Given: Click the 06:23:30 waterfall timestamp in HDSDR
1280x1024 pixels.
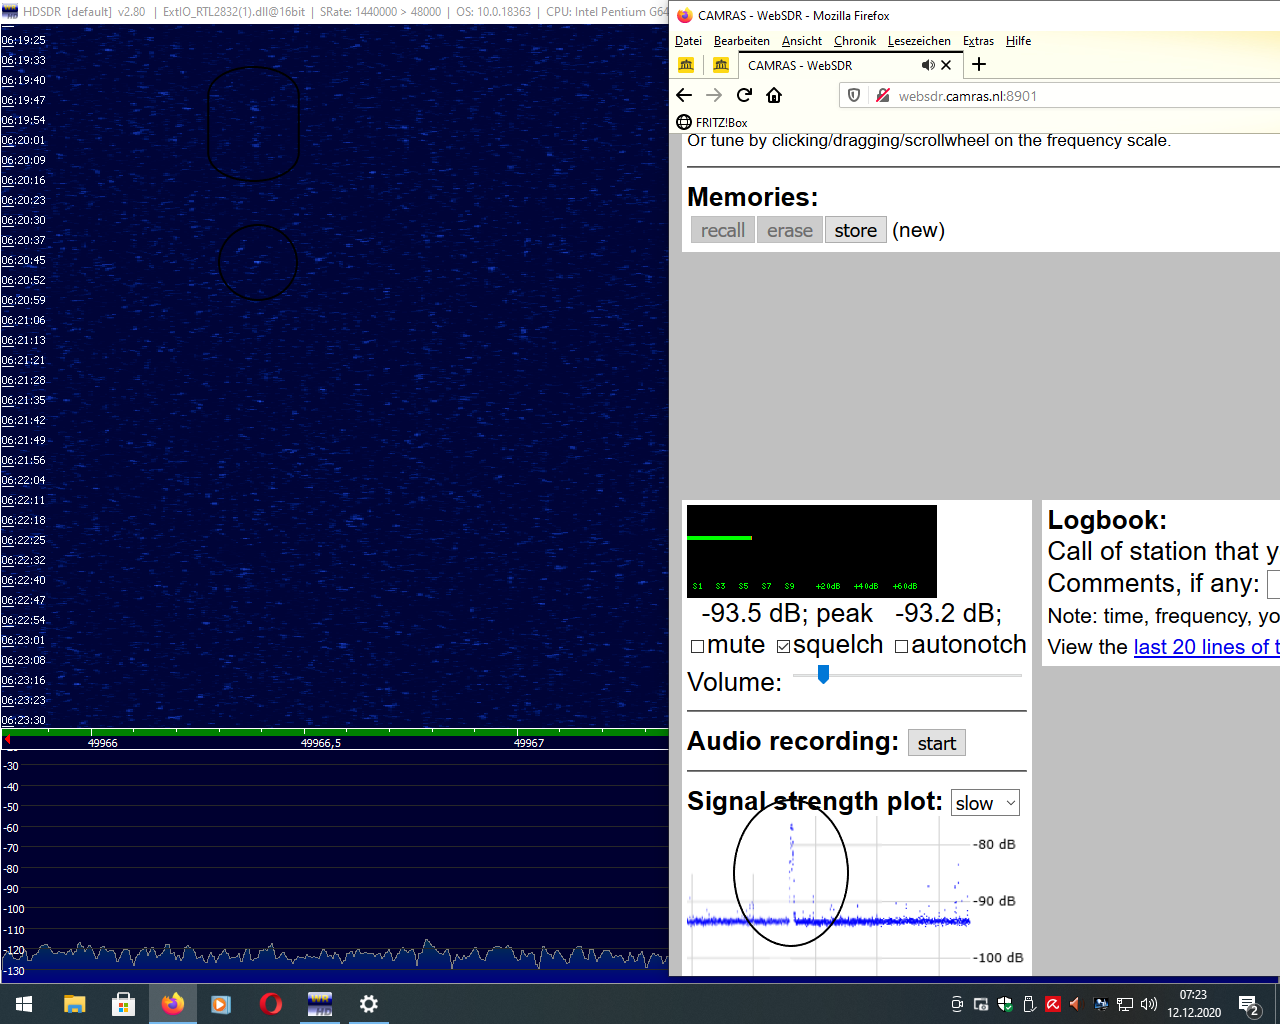Looking at the screenshot, I should point(23,720).
